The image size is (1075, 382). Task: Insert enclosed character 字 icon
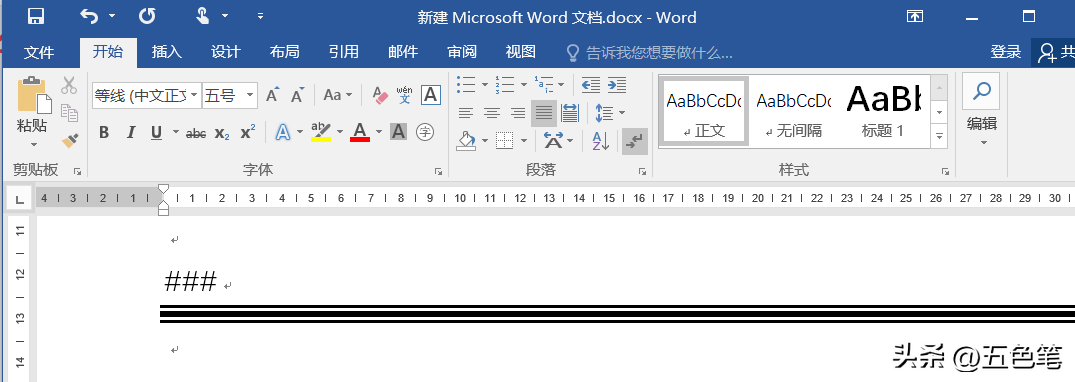coord(425,132)
